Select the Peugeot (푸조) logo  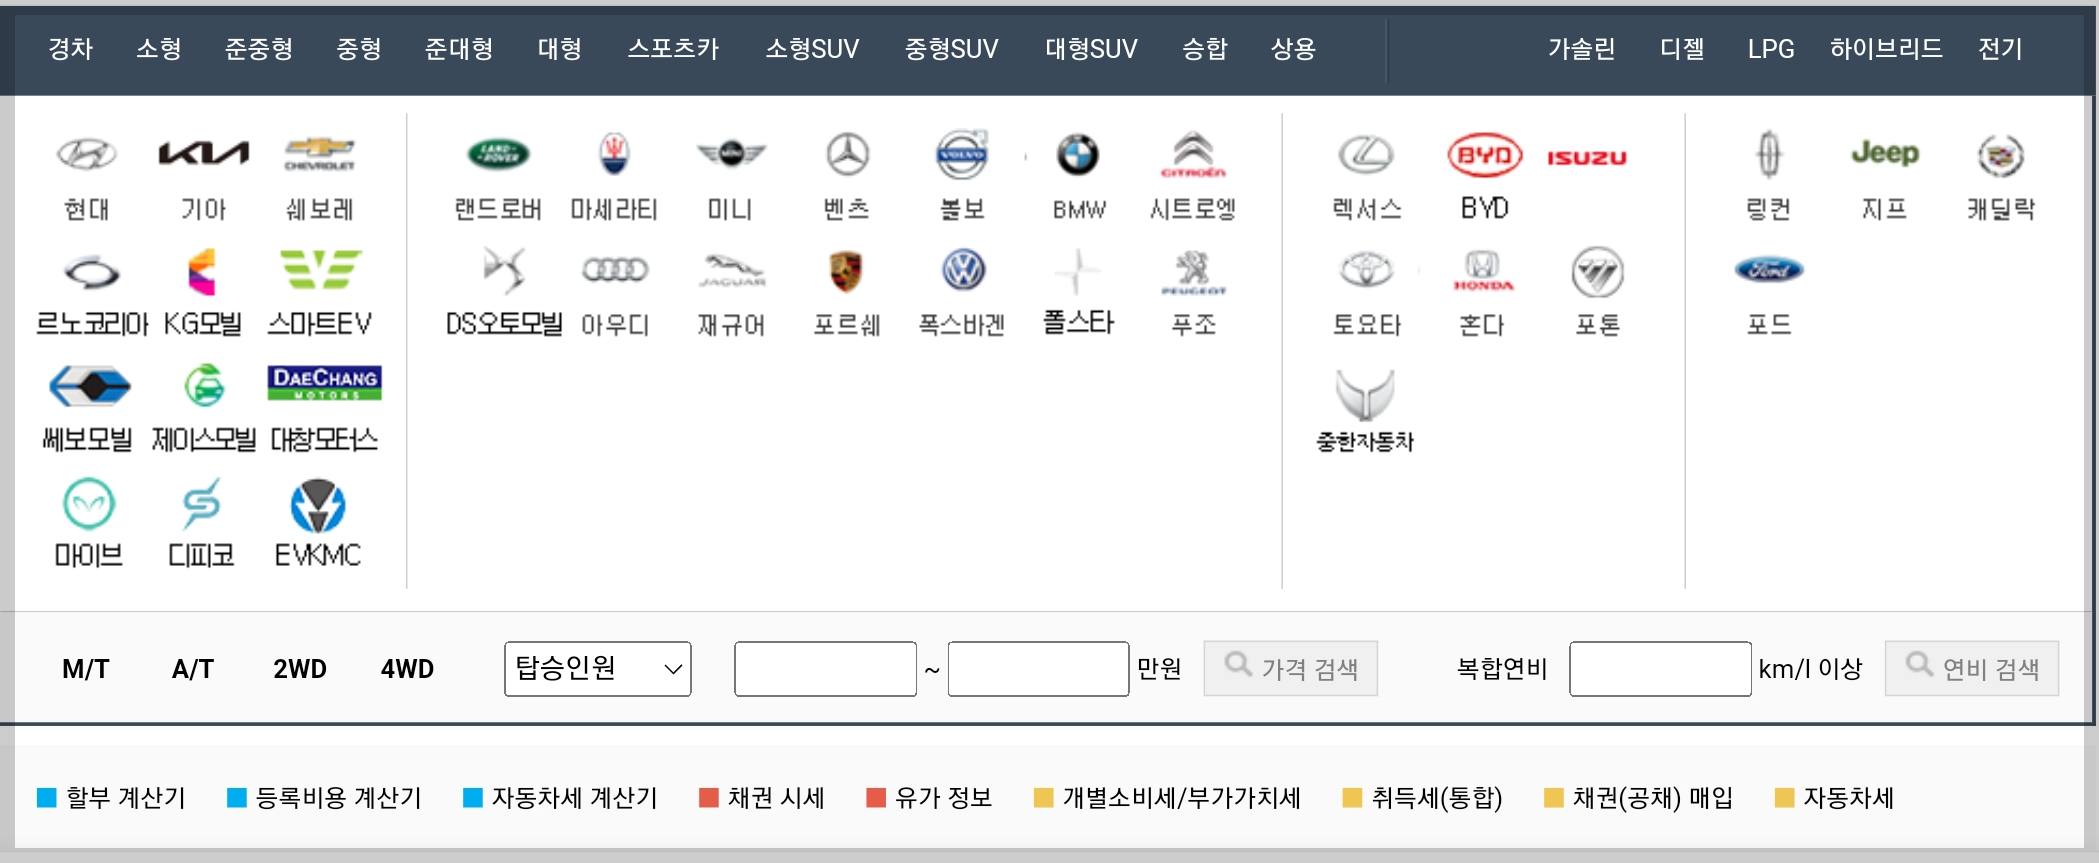tap(1193, 272)
